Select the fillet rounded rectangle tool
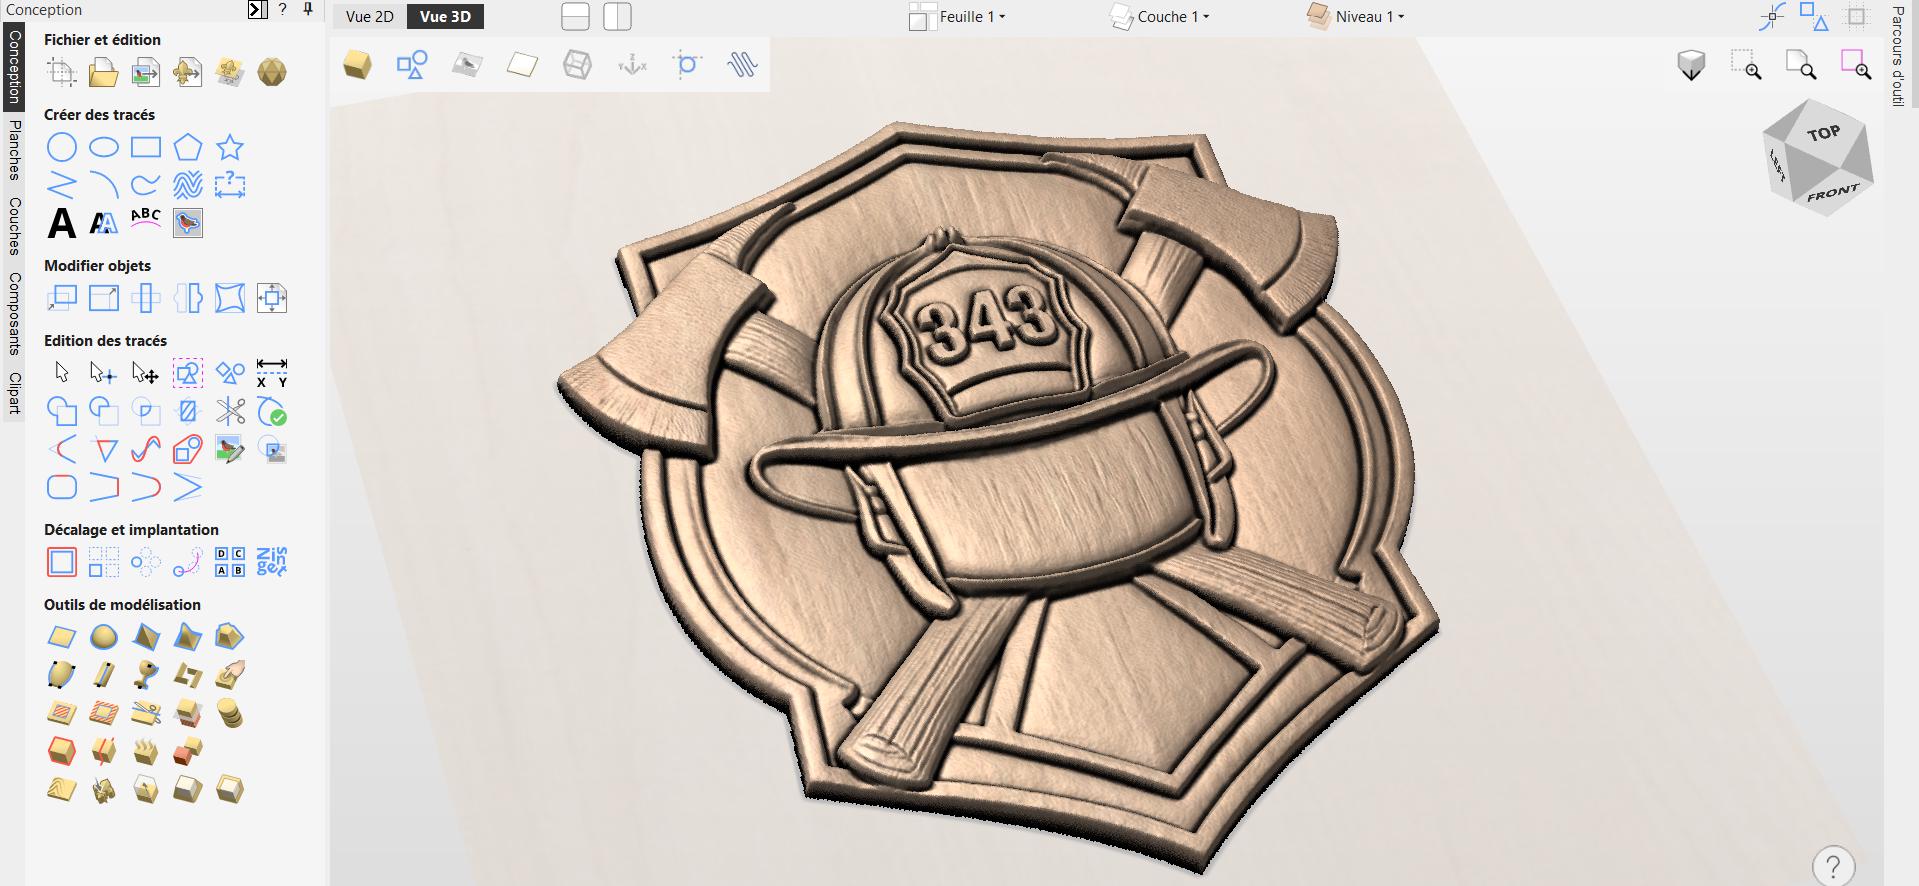 62,487
